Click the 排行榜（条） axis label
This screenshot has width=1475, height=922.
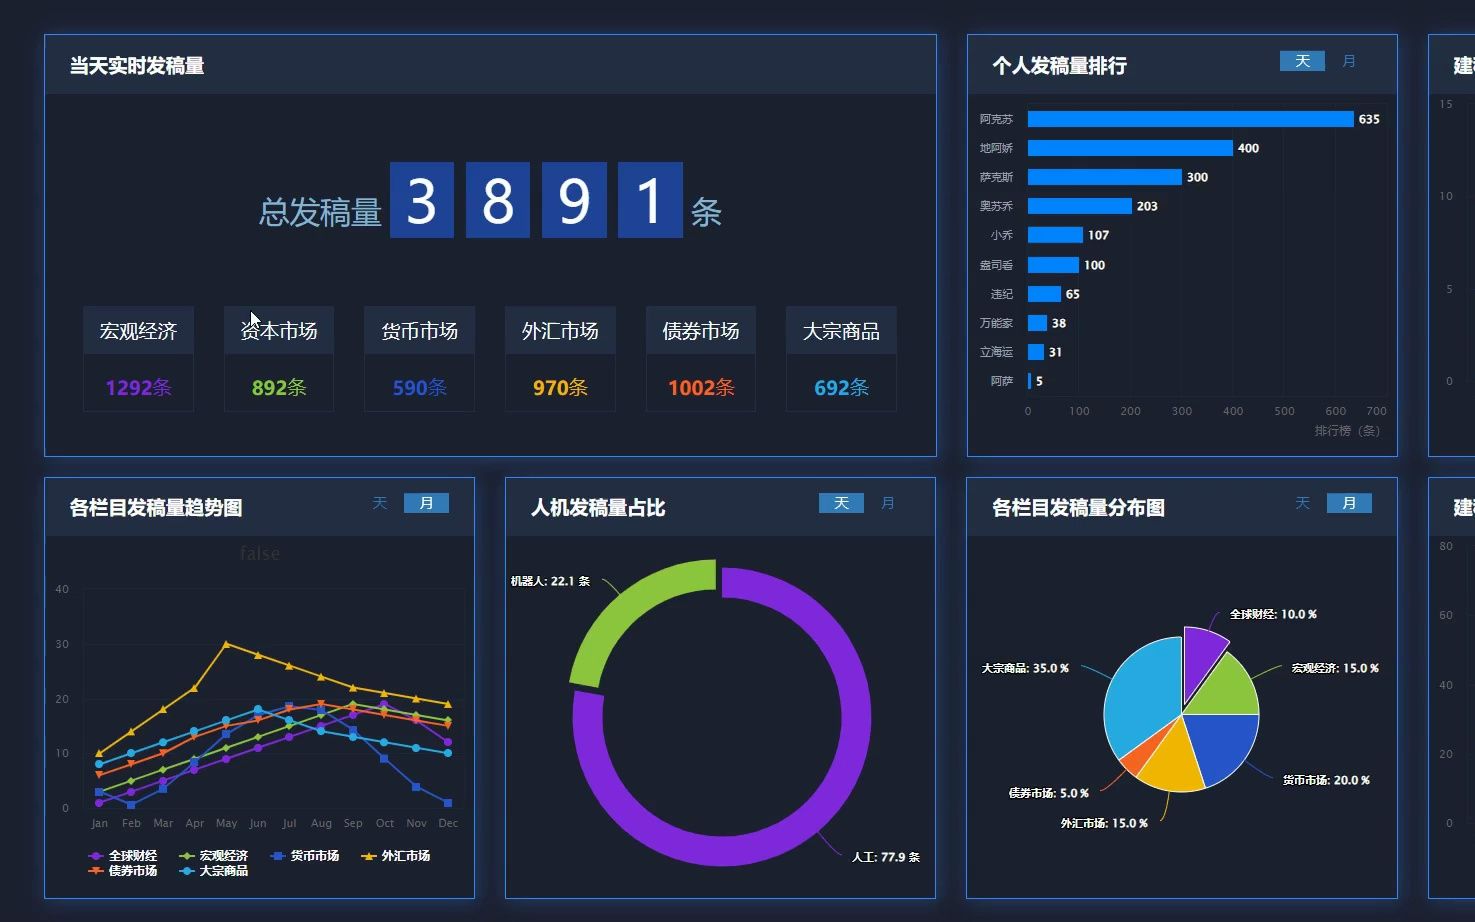[1347, 431]
